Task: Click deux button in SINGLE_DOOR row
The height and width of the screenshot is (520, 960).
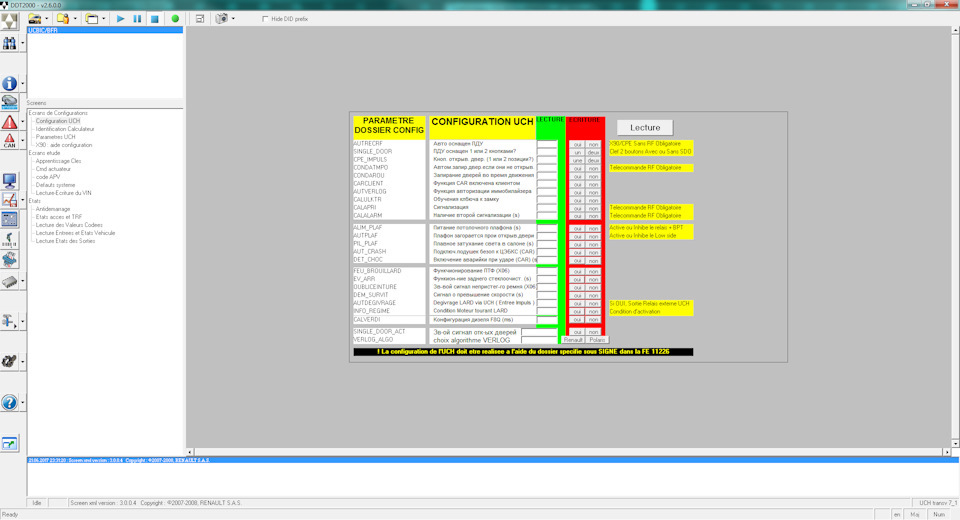Action: (593, 153)
